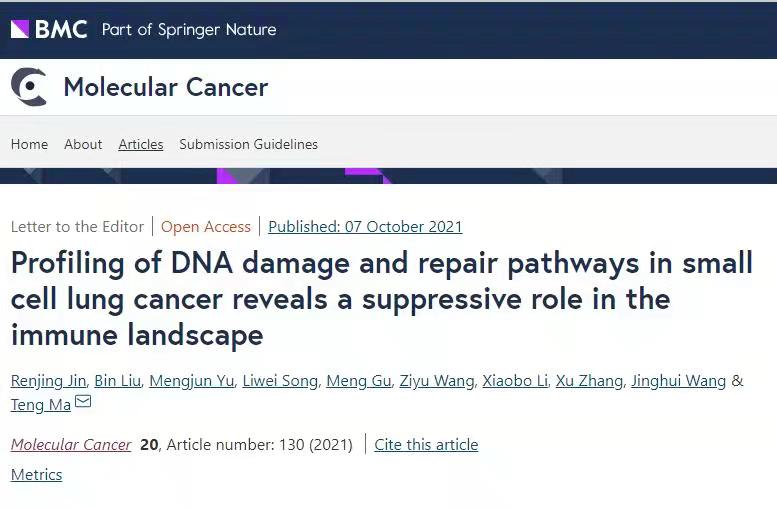View author Liwei Song details
777x509 pixels.
280,381
